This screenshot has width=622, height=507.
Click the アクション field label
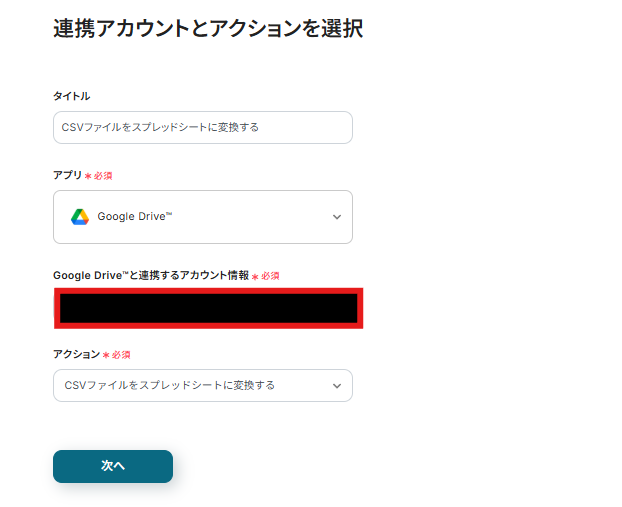[x=76, y=354]
